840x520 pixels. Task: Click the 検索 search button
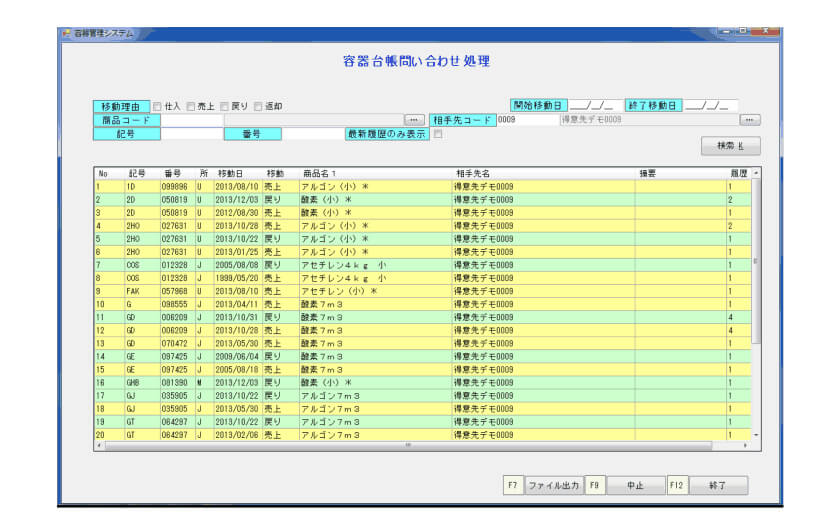(731, 146)
